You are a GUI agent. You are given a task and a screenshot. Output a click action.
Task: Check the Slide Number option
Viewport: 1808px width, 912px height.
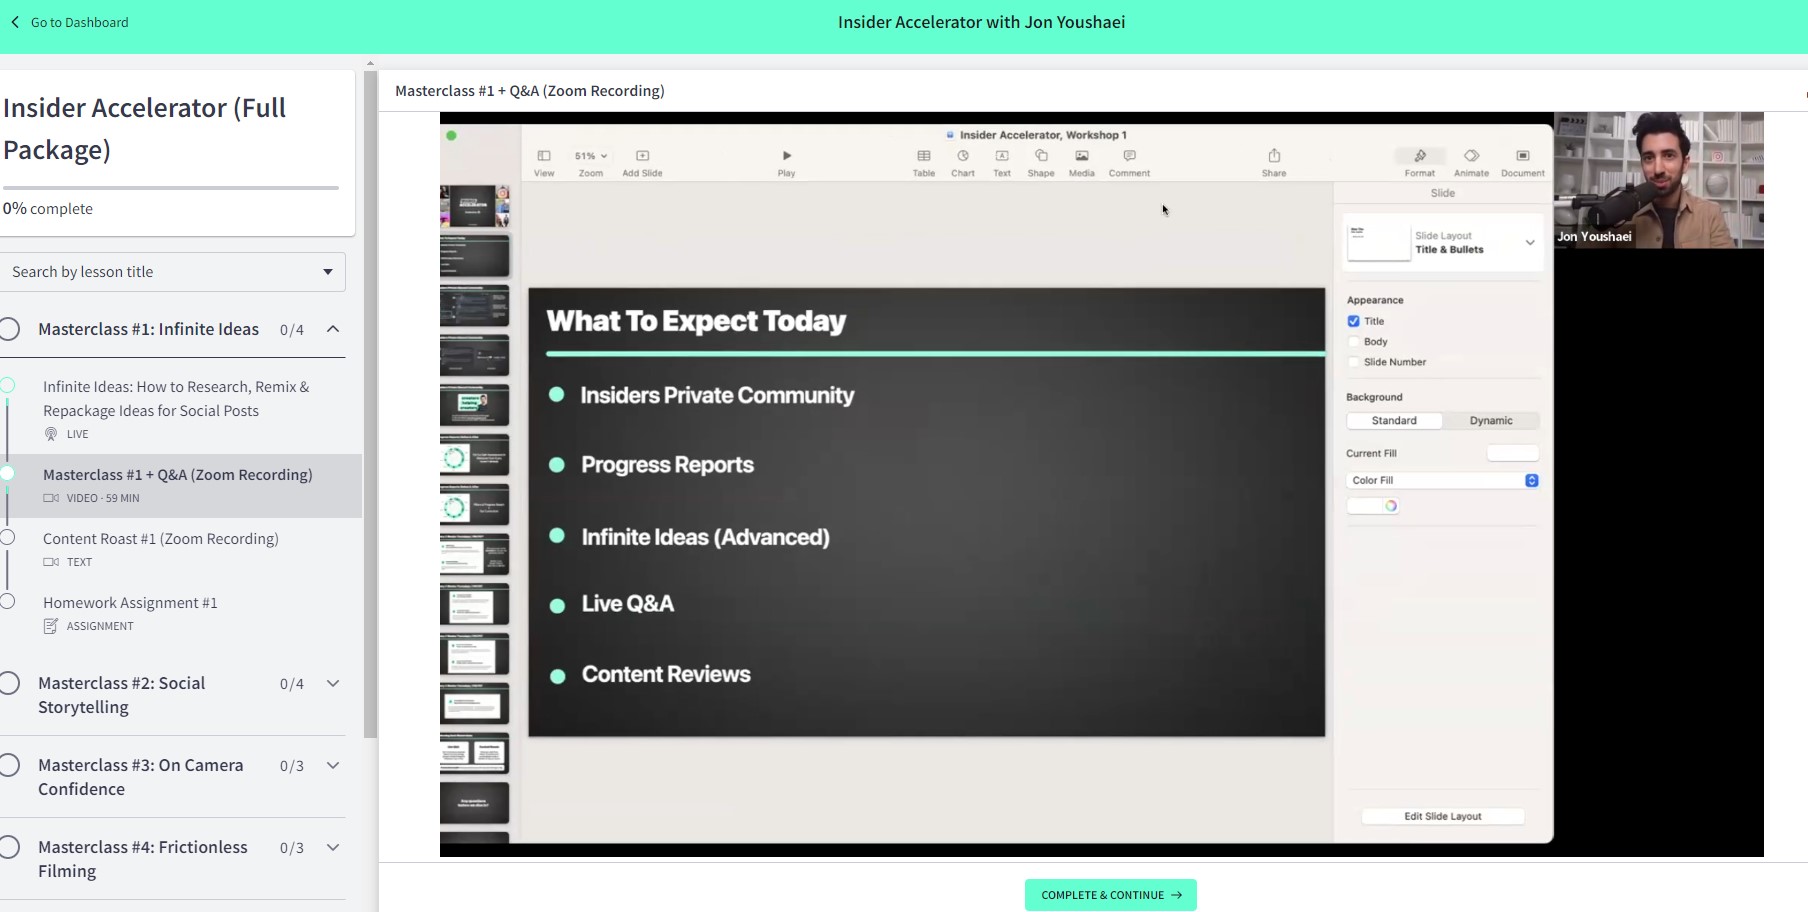(1353, 362)
